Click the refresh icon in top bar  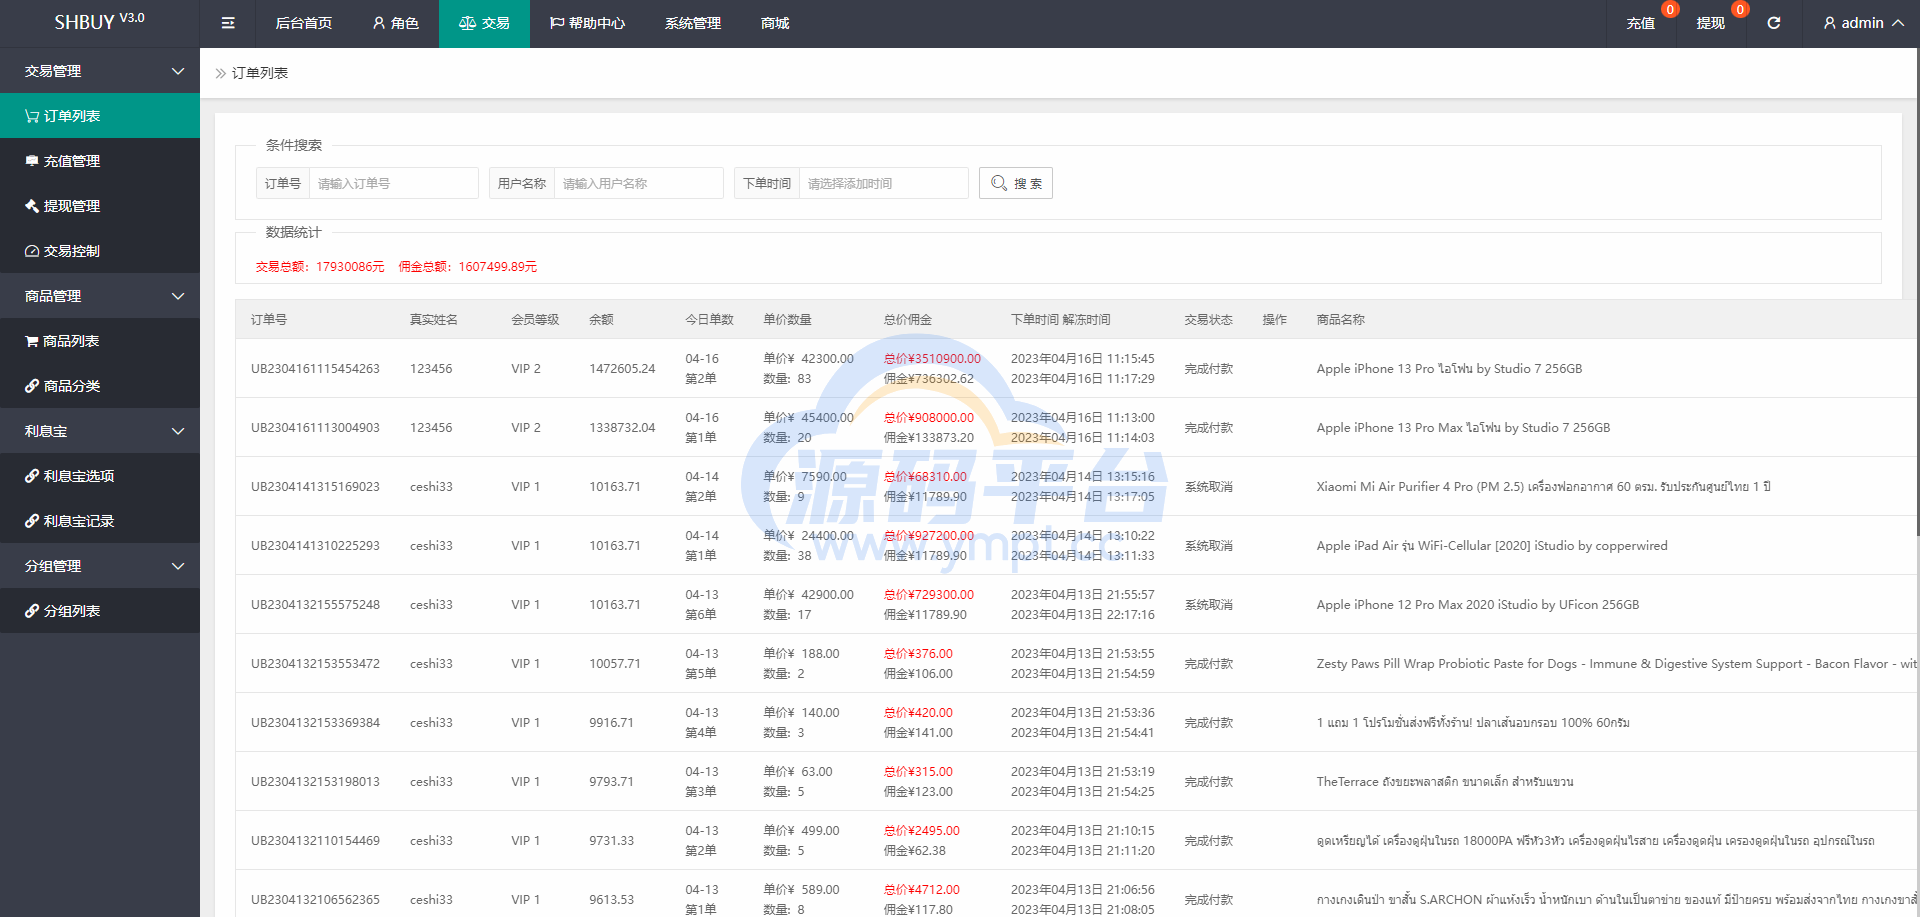1773,23
